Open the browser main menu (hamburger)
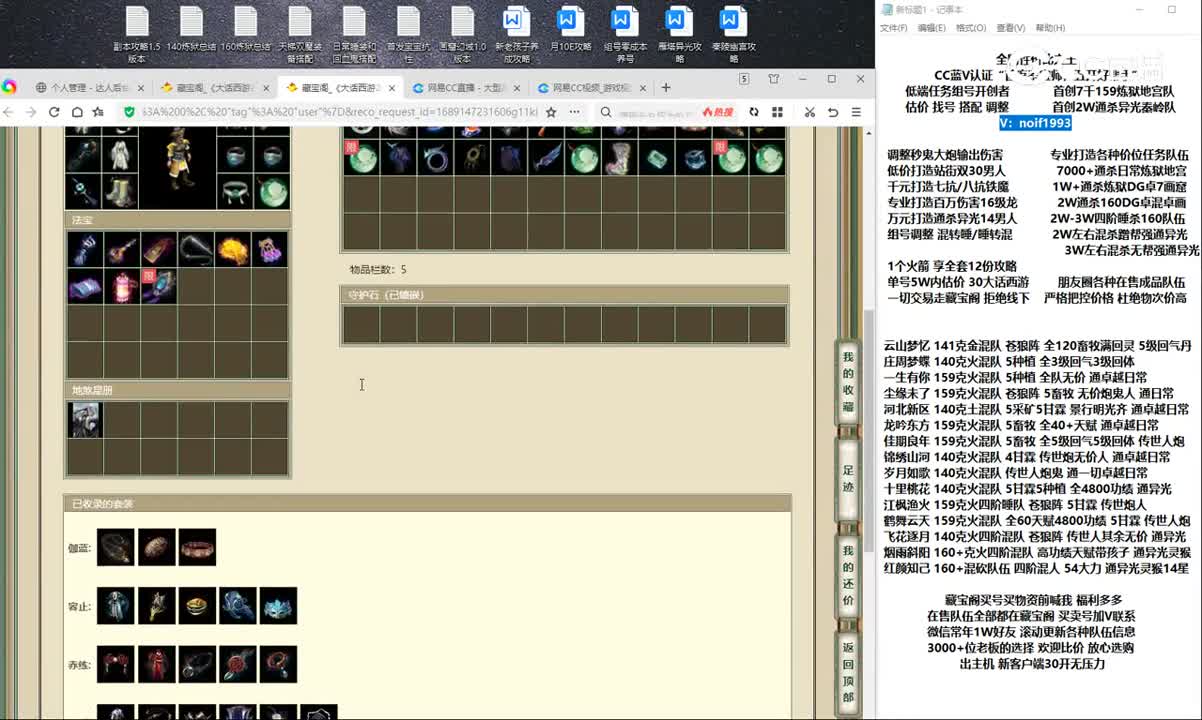This screenshot has width=1202, height=720. click(x=856, y=112)
